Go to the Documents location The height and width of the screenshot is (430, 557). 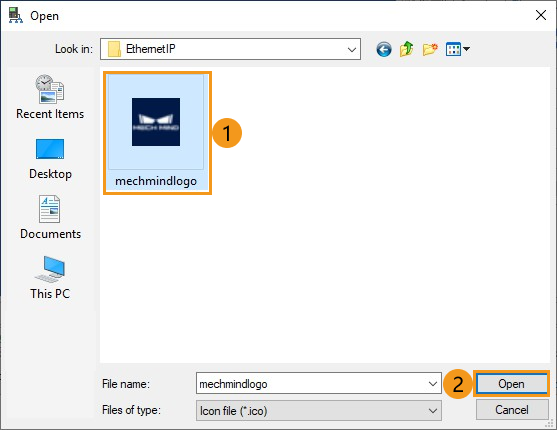tap(50, 217)
